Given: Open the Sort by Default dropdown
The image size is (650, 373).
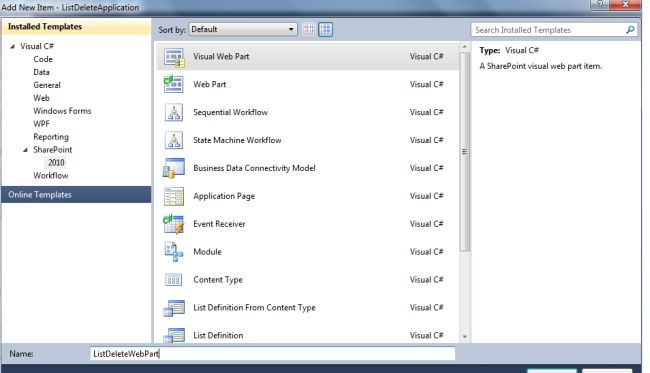Looking at the screenshot, I should coord(243,29).
